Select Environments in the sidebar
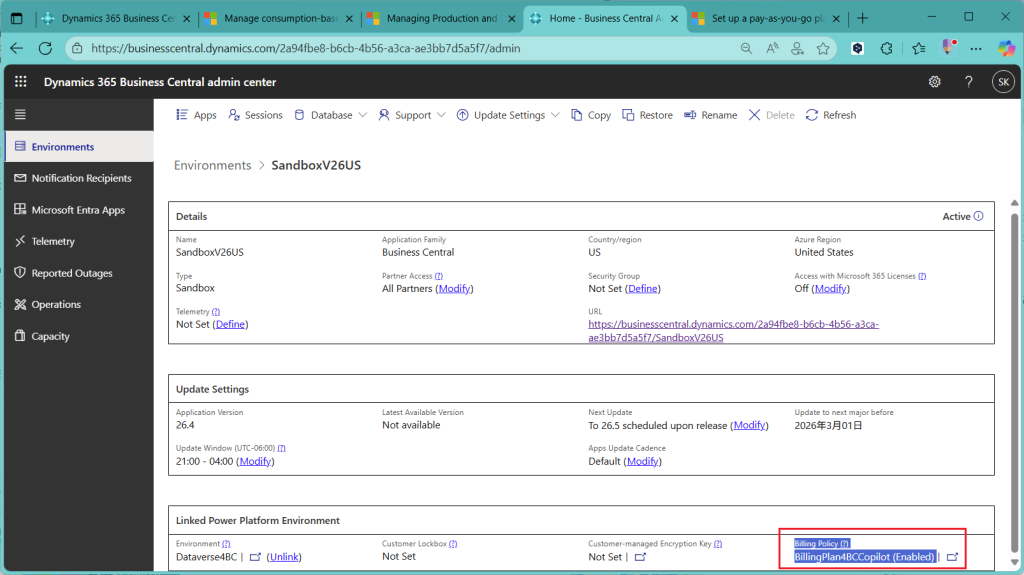The height and width of the screenshot is (575, 1024). [x=80, y=146]
